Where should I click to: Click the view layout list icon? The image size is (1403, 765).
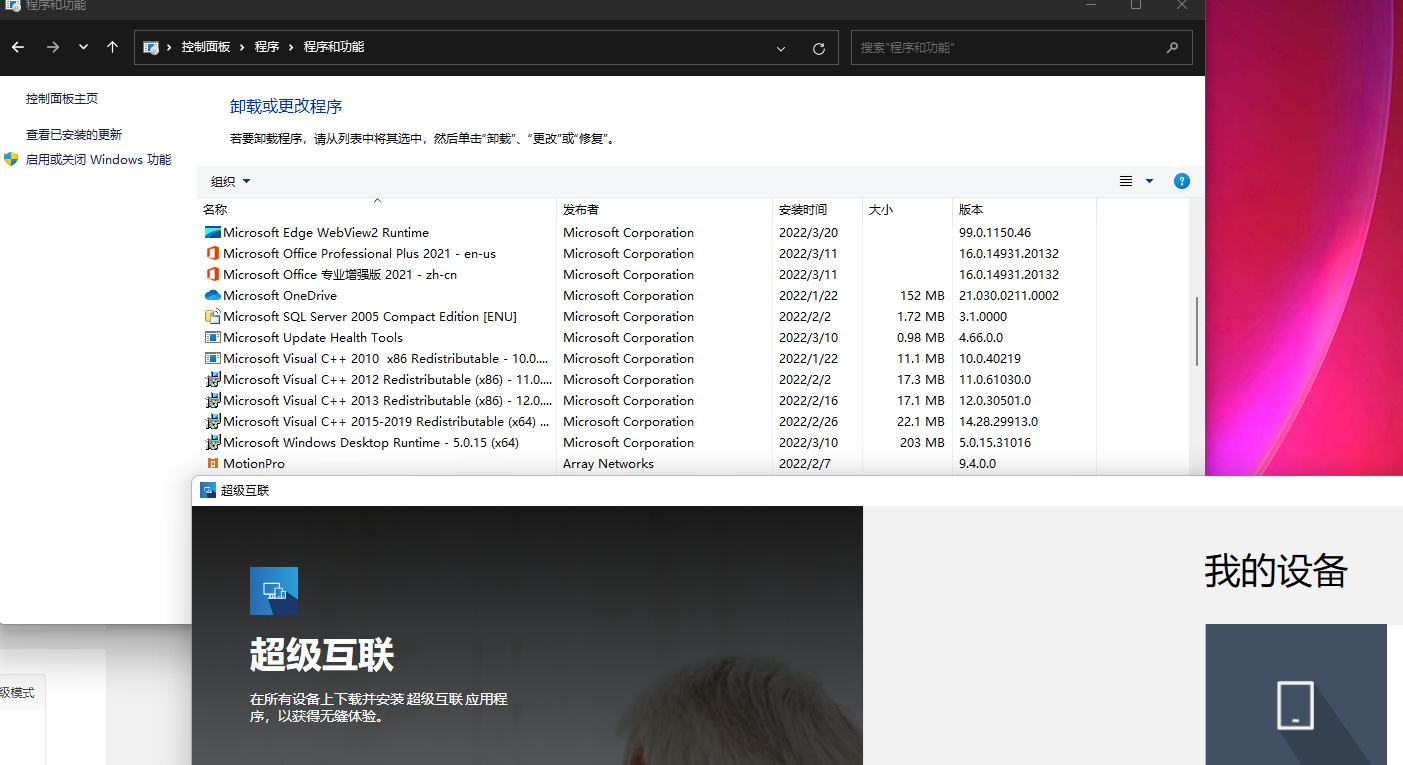point(1126,181)
